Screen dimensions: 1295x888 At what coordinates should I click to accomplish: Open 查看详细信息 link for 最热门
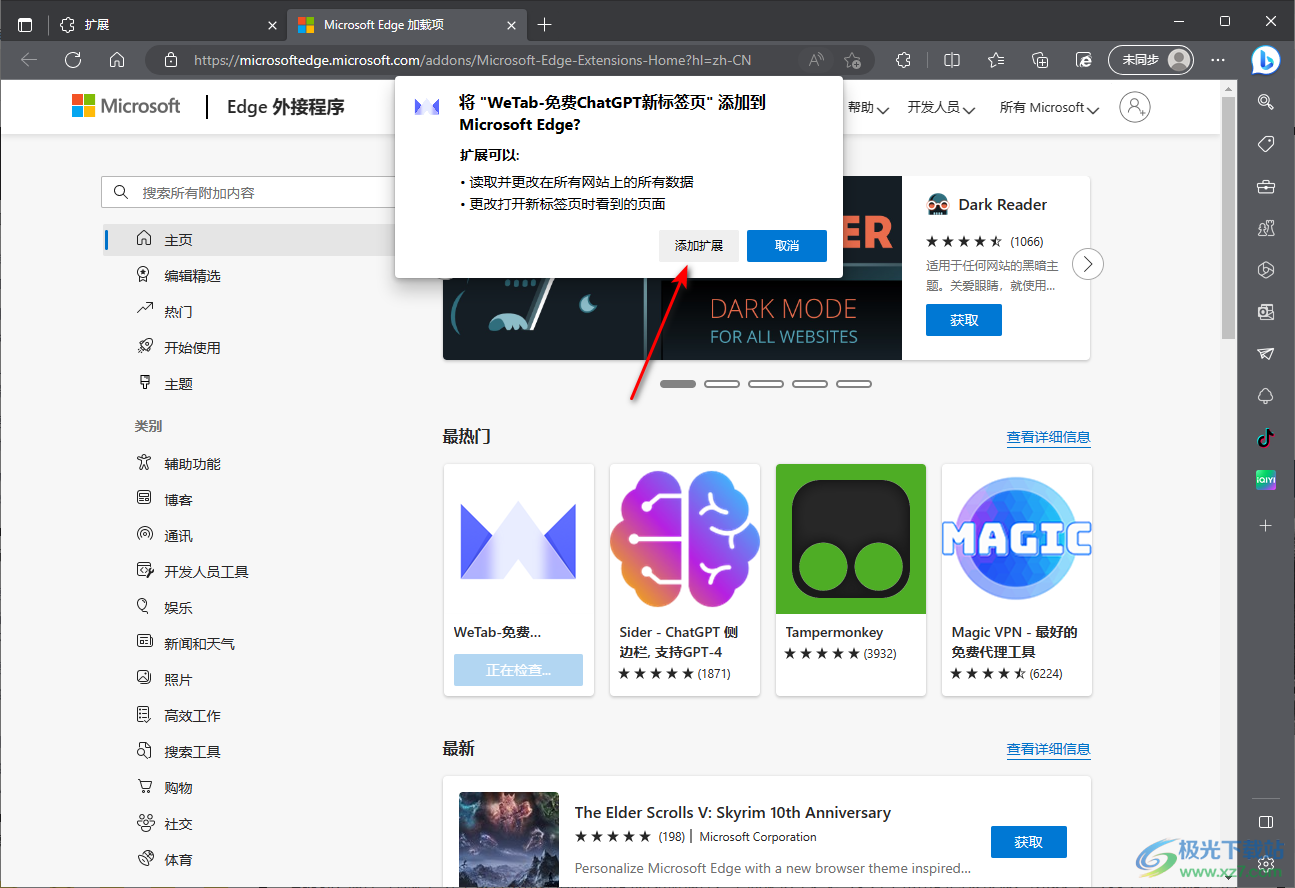1048,437
